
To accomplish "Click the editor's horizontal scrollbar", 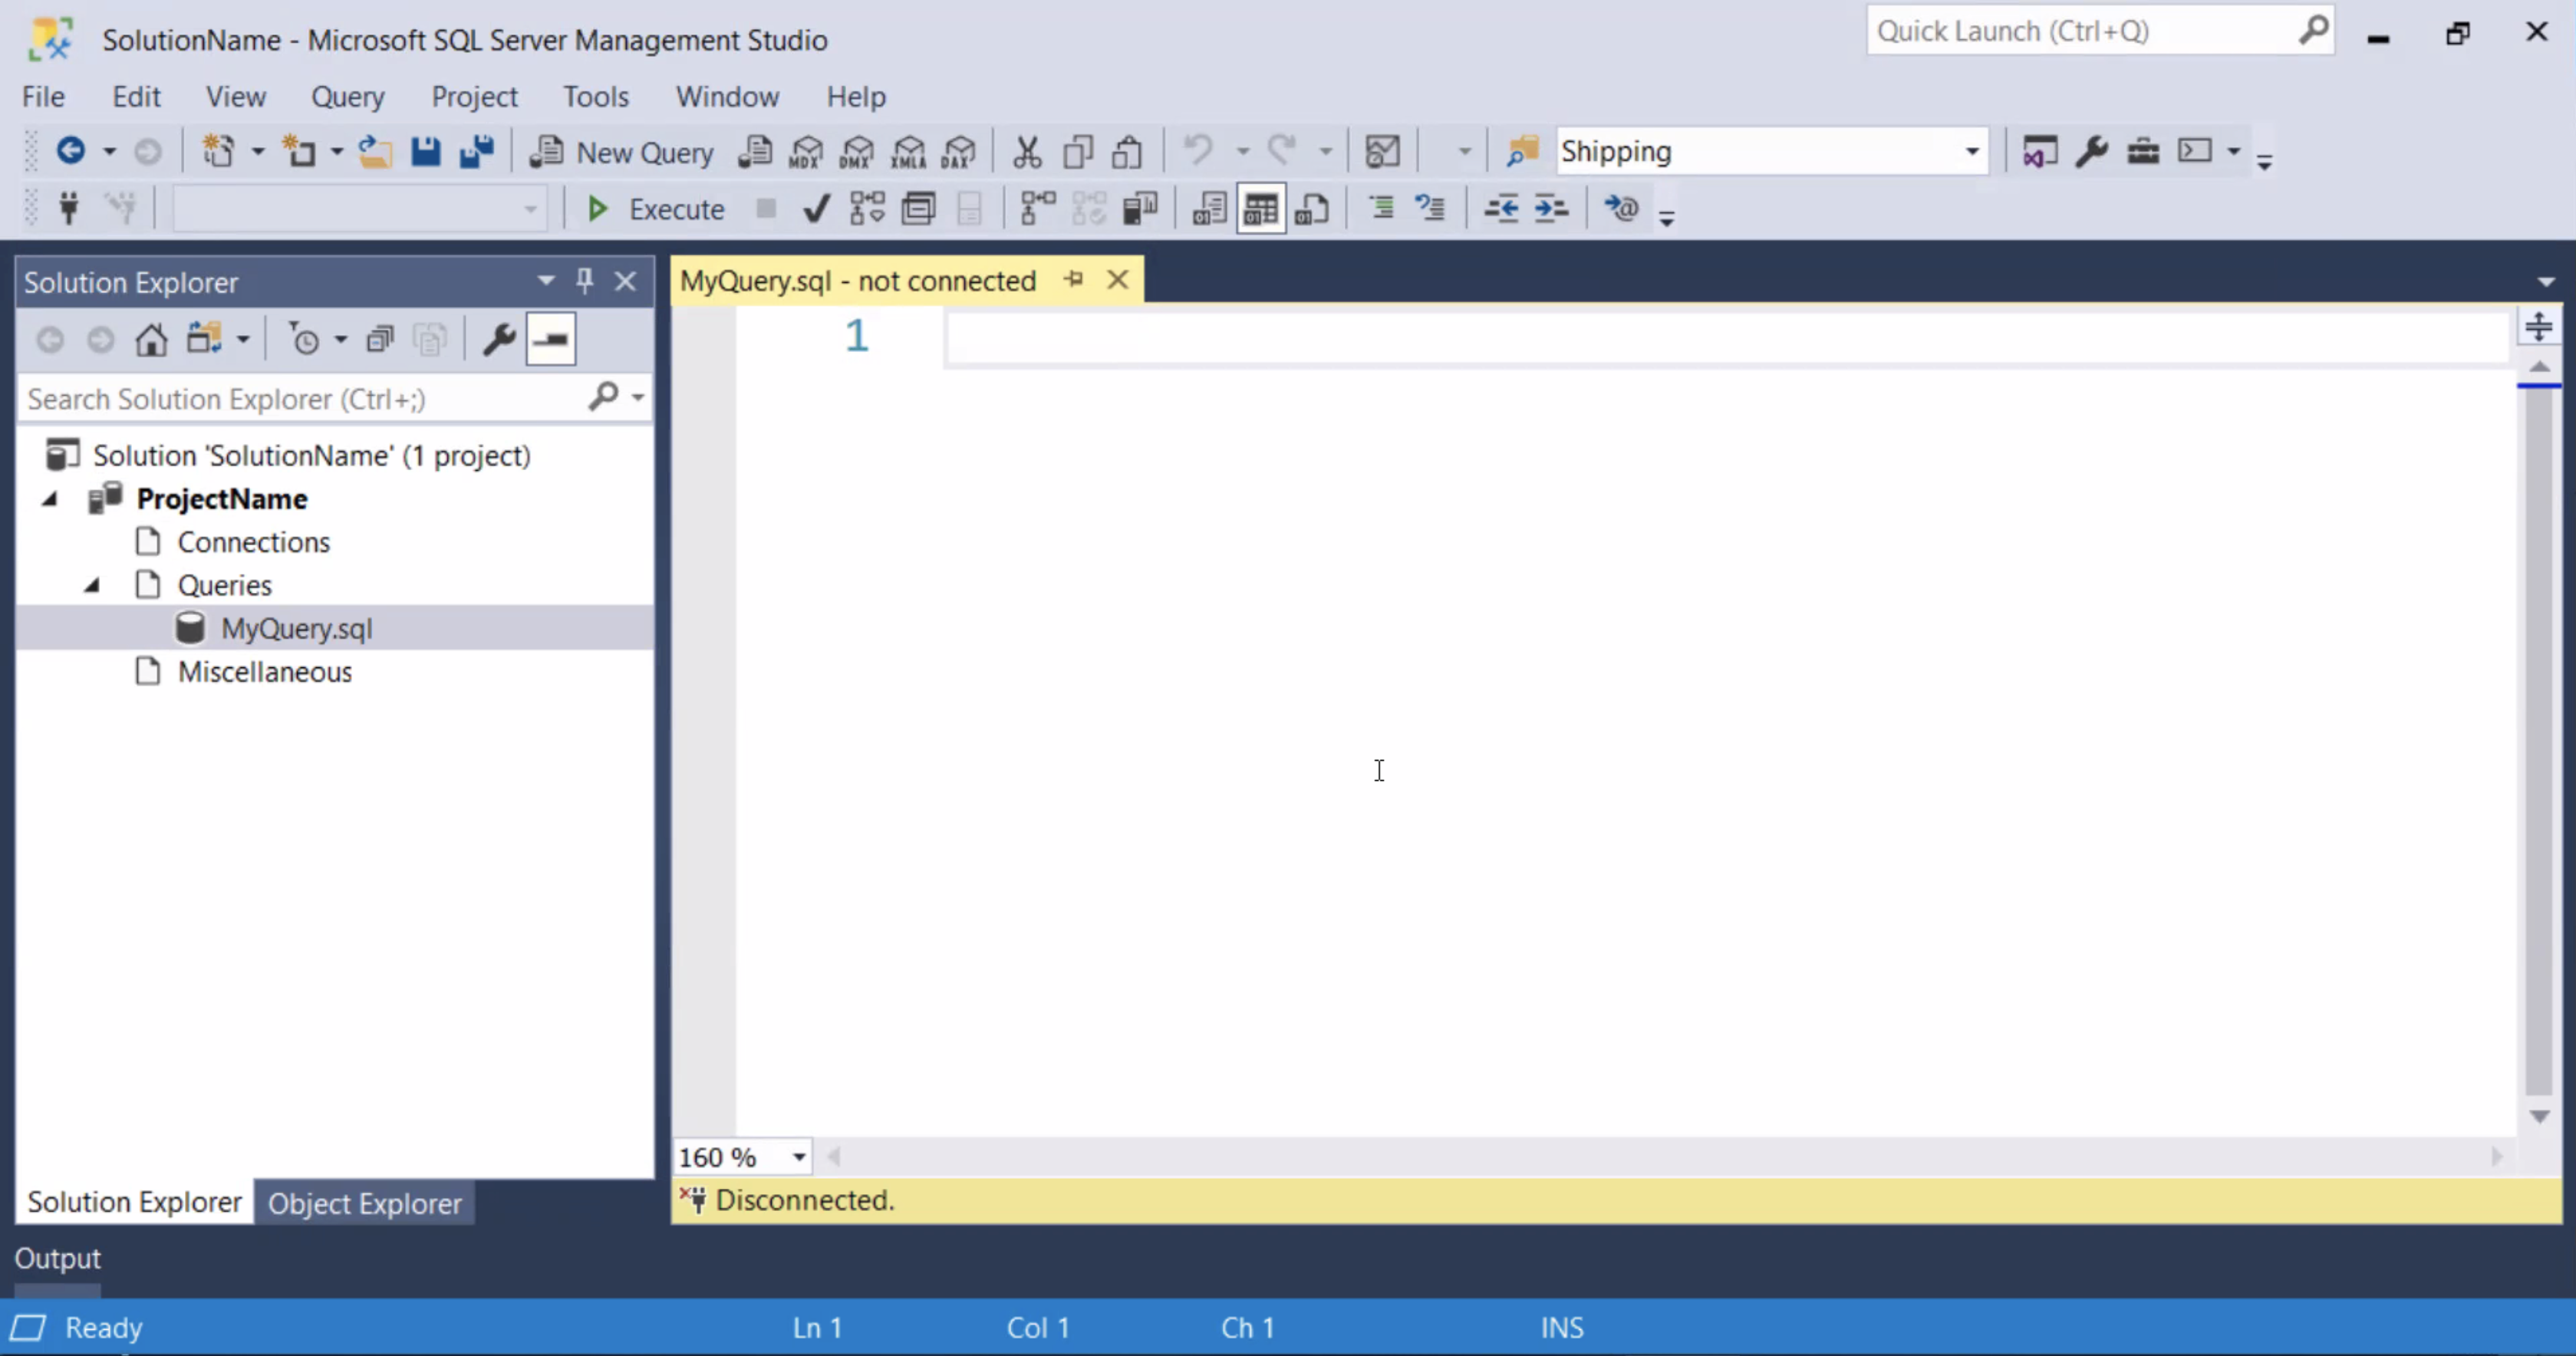I will (x=1665, y=1157).
